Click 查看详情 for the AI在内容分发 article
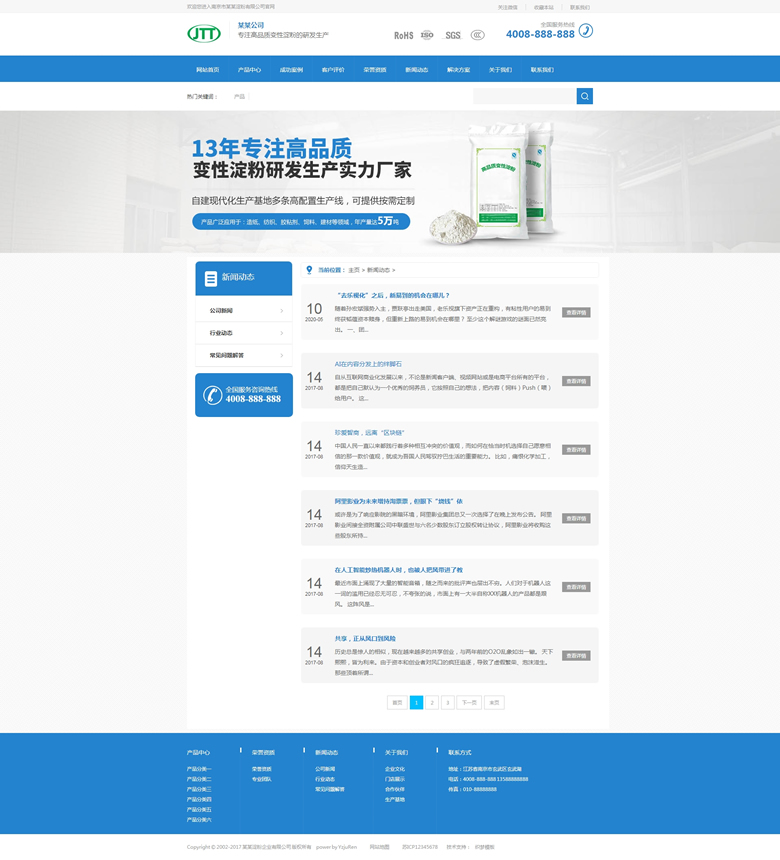This screenshot has width=780, height=860. click(576, 381)
